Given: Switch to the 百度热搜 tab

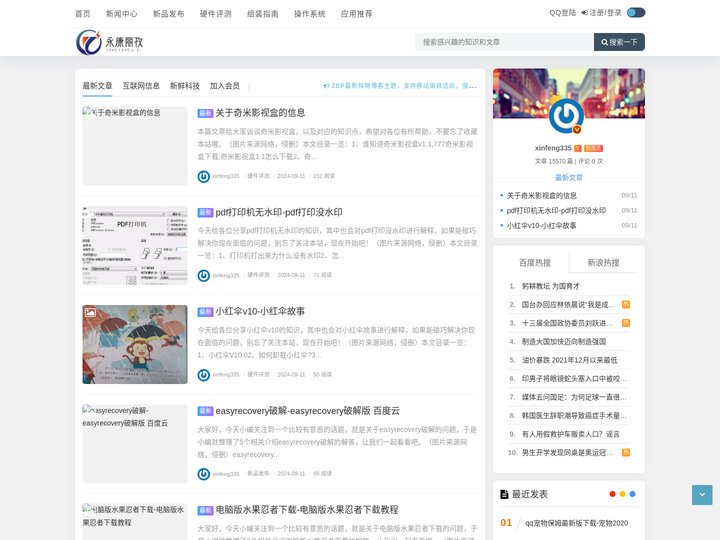Looking at the screenshot, I should (x=534, y=263).
